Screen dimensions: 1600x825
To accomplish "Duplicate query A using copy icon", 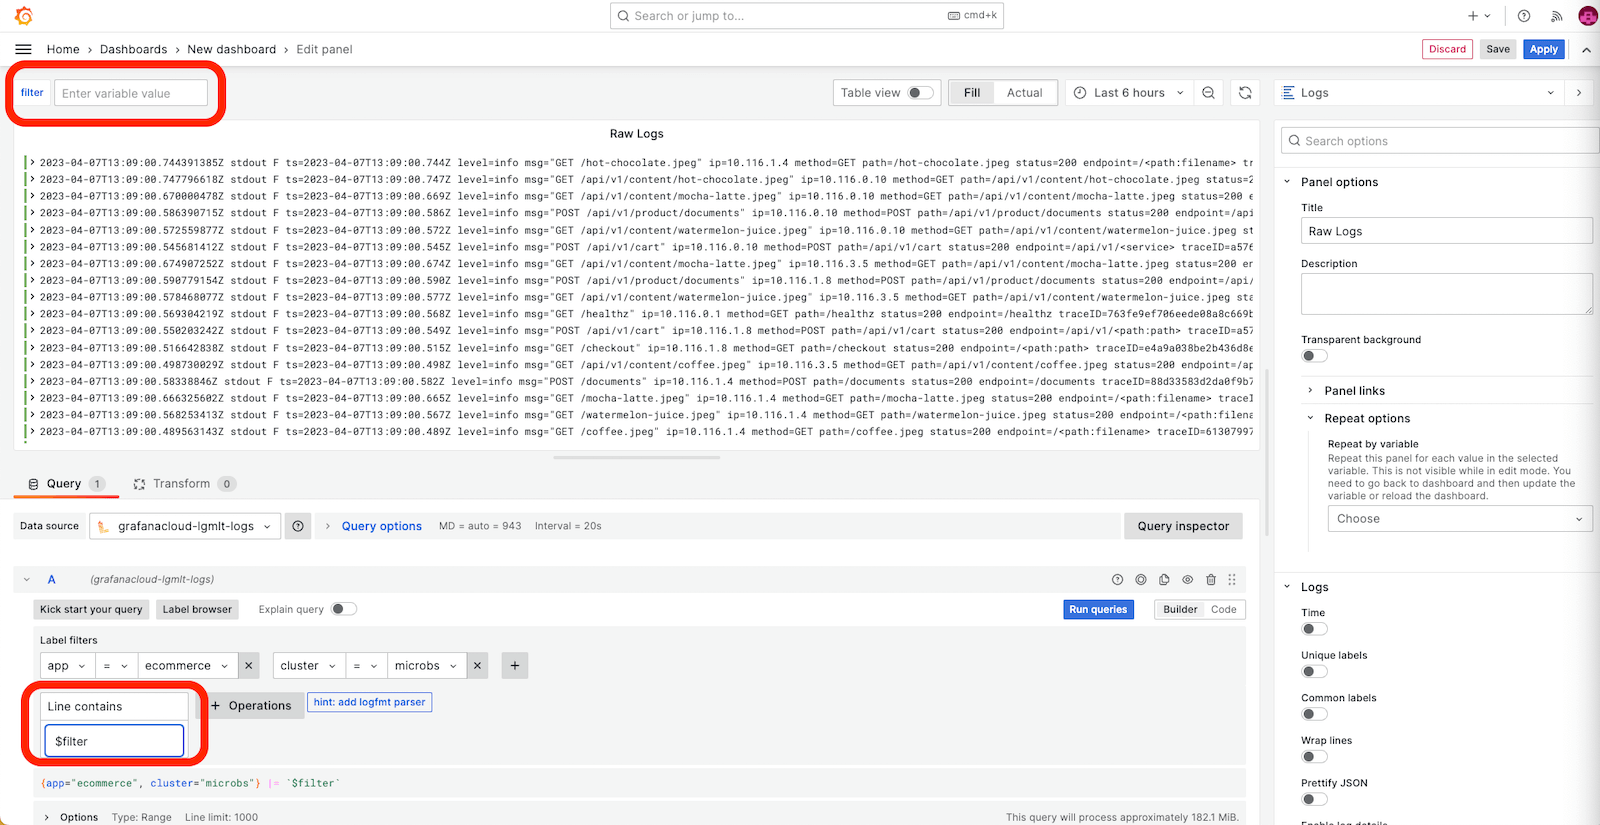I will point(1164,580).
